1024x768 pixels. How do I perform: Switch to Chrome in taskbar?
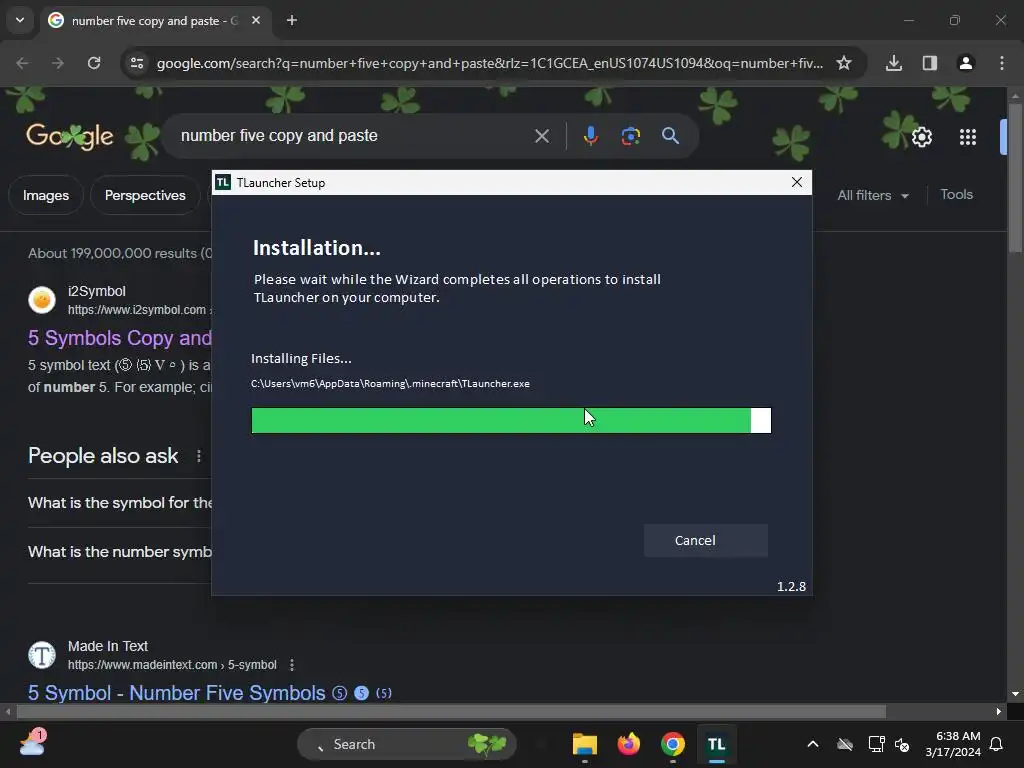[x=673, y=744]
